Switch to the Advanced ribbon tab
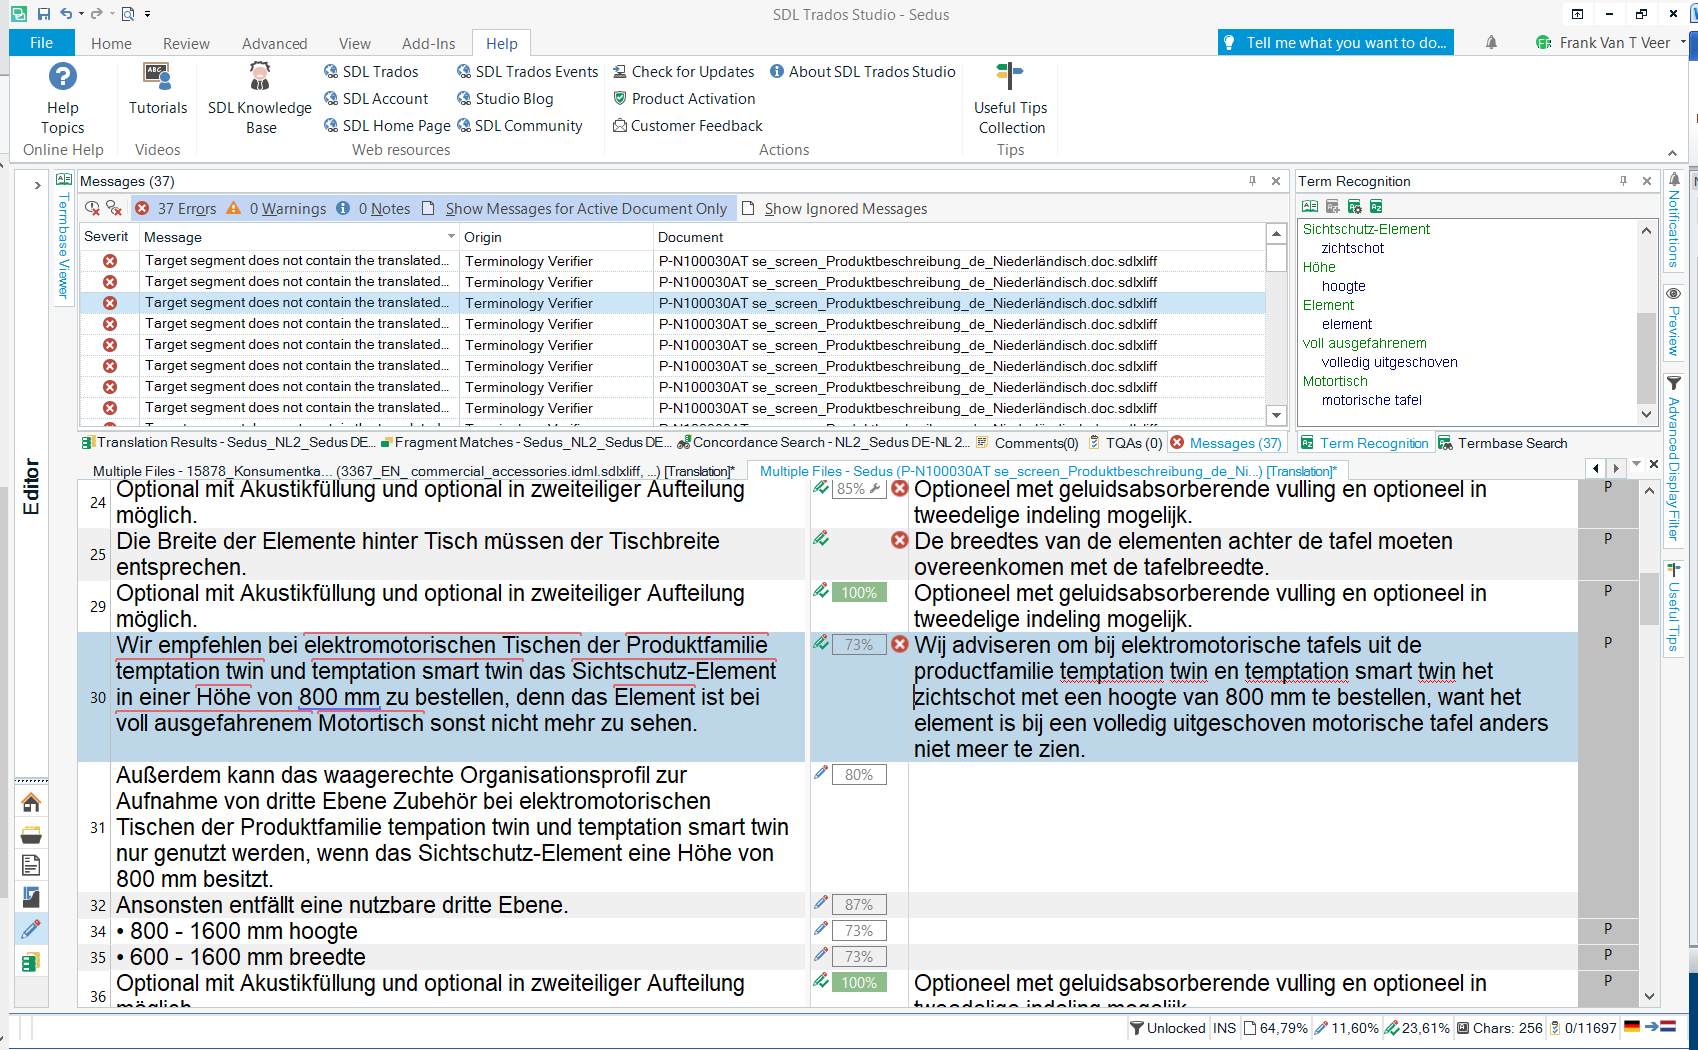Viewport: 1698px width, 1050px height. tap(274, 43)
